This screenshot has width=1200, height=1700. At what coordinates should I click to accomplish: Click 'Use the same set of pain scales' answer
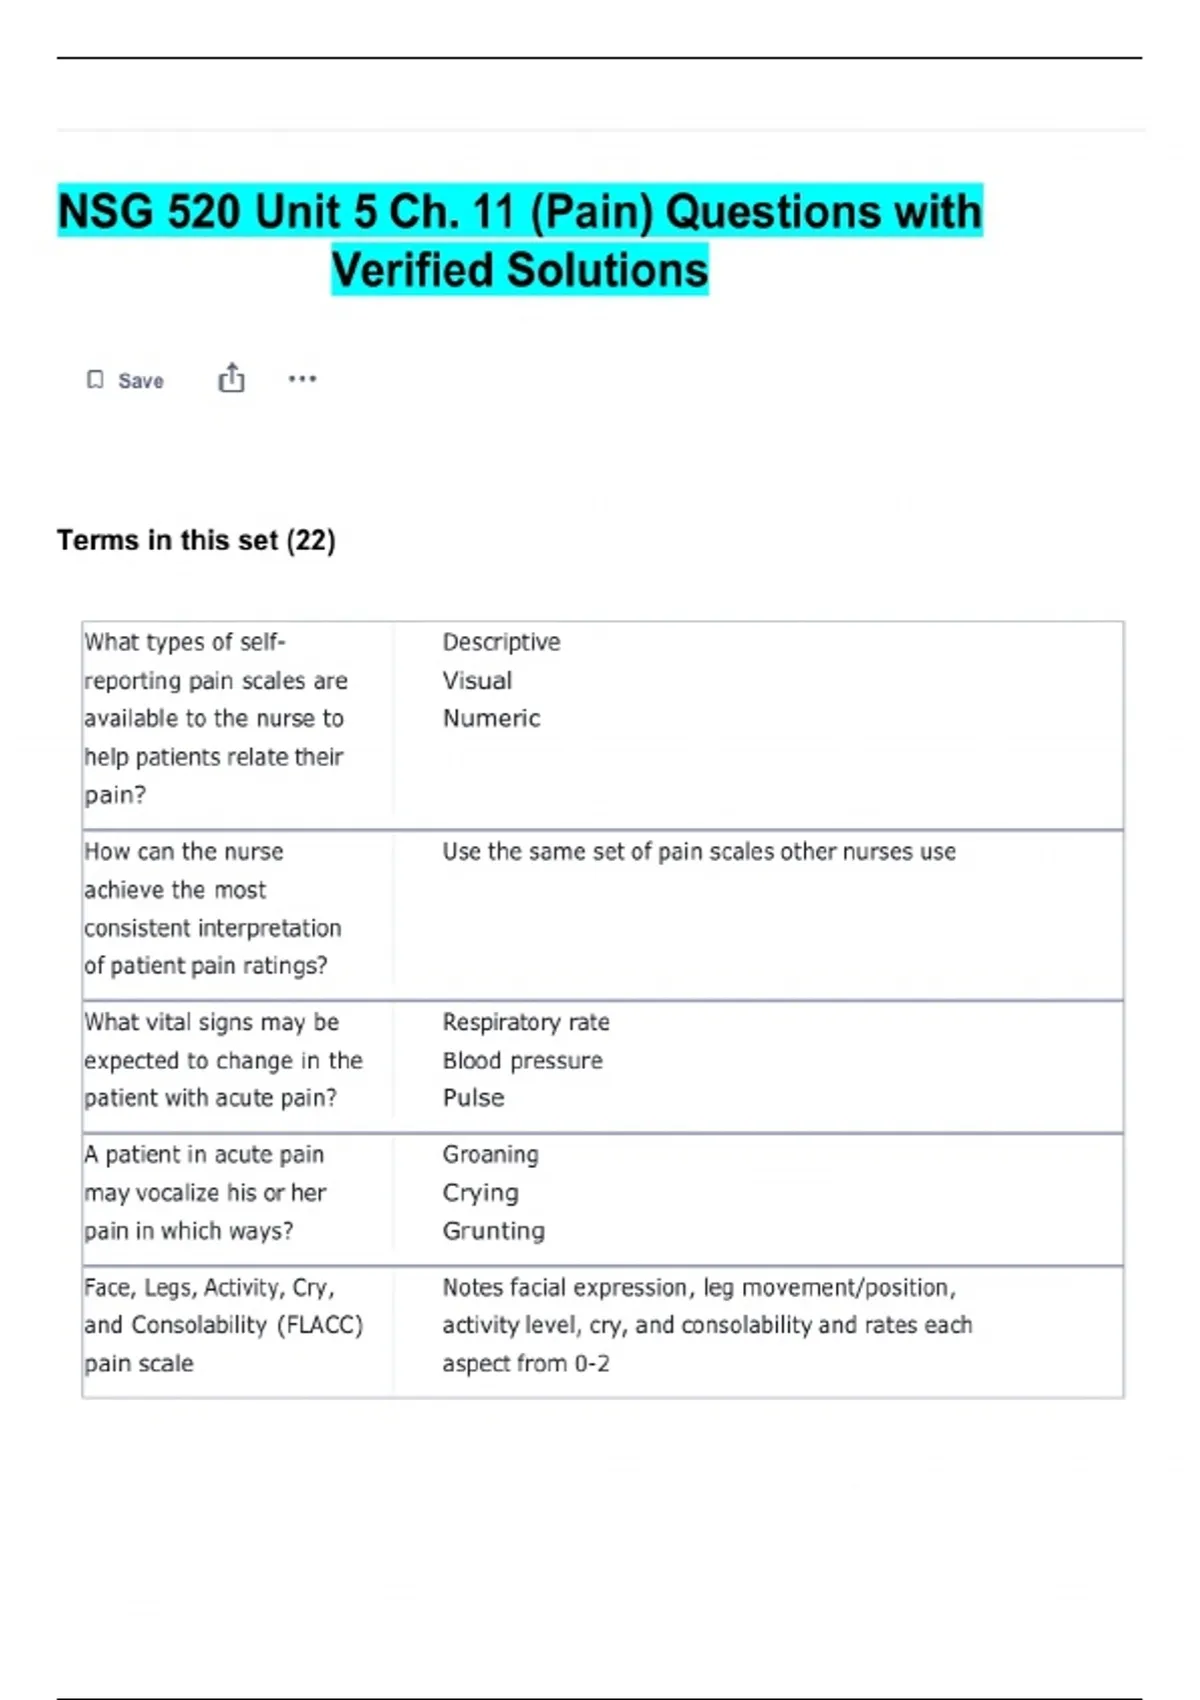[699, 852]
